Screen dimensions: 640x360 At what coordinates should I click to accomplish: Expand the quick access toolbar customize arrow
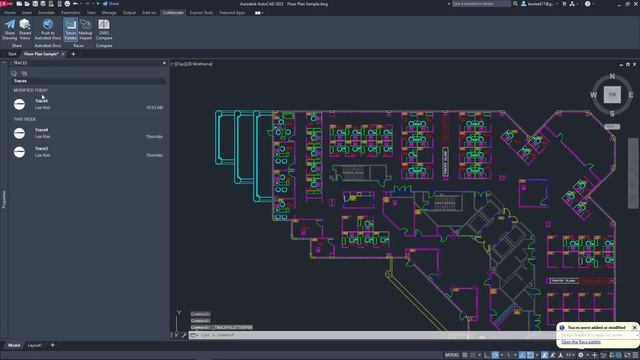tap(98, 4)
